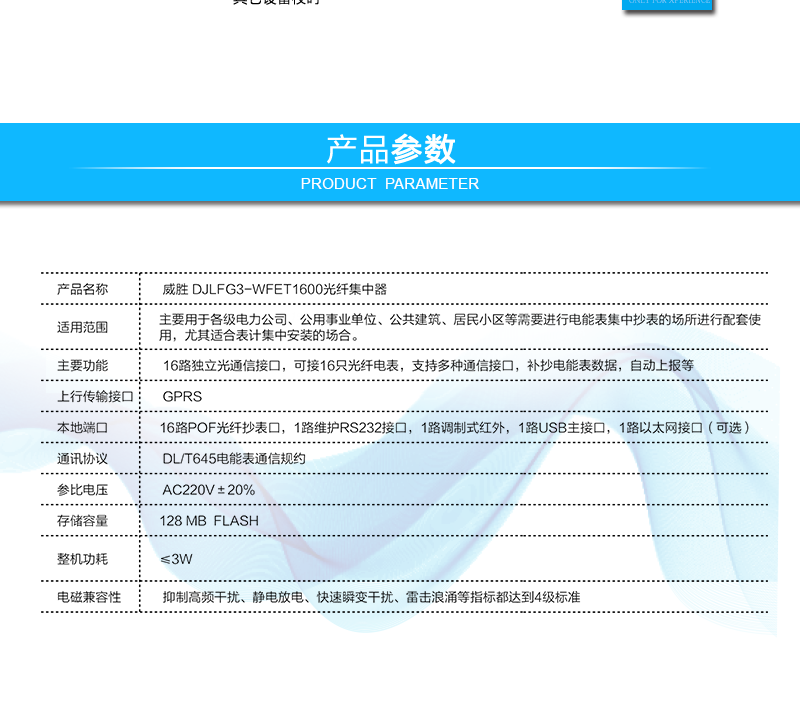Click the ≤3W power value
Viewport: 800px width, 718px height.
tap(177, 559)
